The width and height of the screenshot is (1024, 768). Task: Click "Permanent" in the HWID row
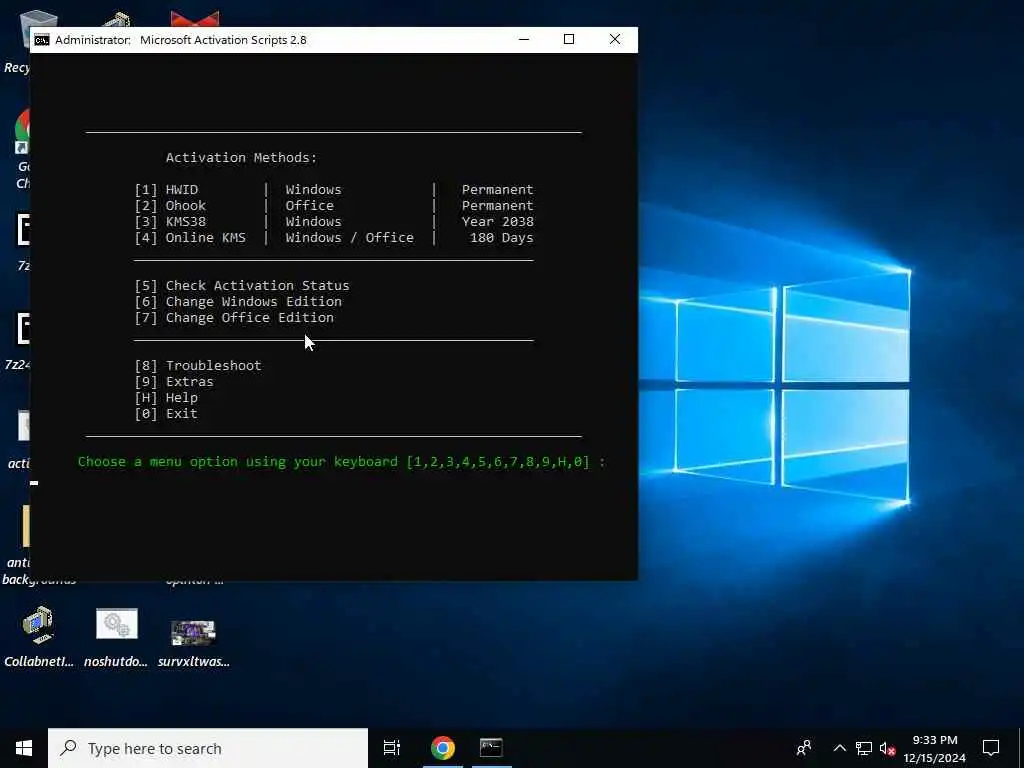click(x=498, y=189)
